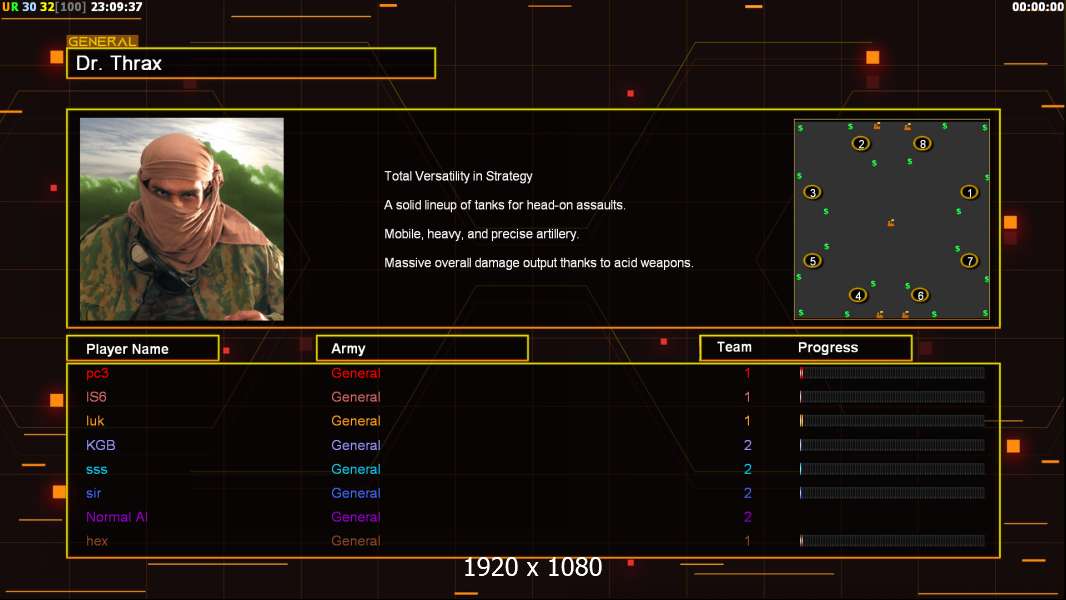The image size is (1066, 600).
Task: Click the Dr. Thrax name field
Action: pos(251,63)
